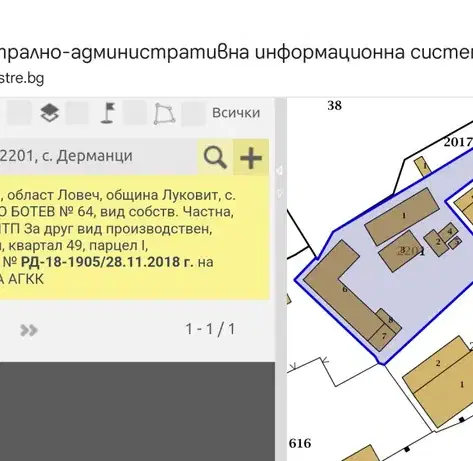Click the blank square before the layers icon
Viewport: 473px width, 461px height.
point(19,113)
